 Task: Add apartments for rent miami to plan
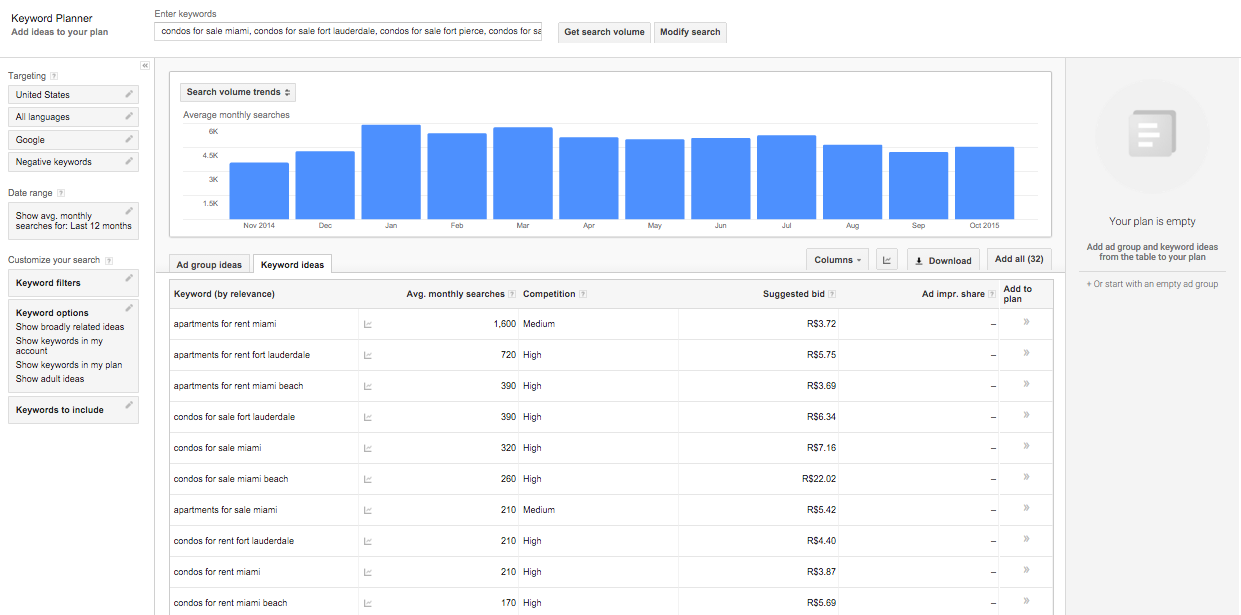click(x=1026, y=322)
